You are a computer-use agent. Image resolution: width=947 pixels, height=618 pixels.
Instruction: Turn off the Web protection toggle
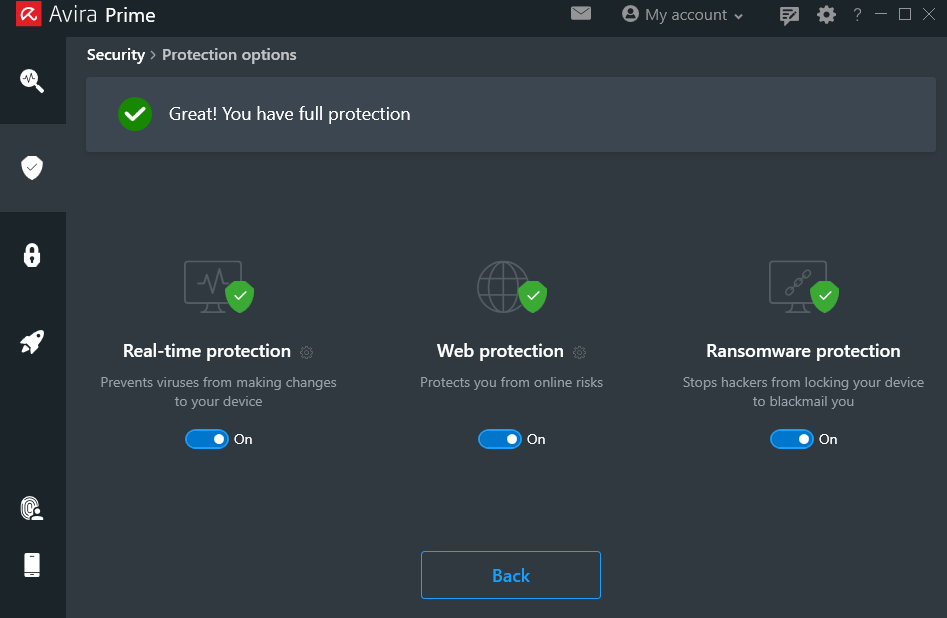500,439
